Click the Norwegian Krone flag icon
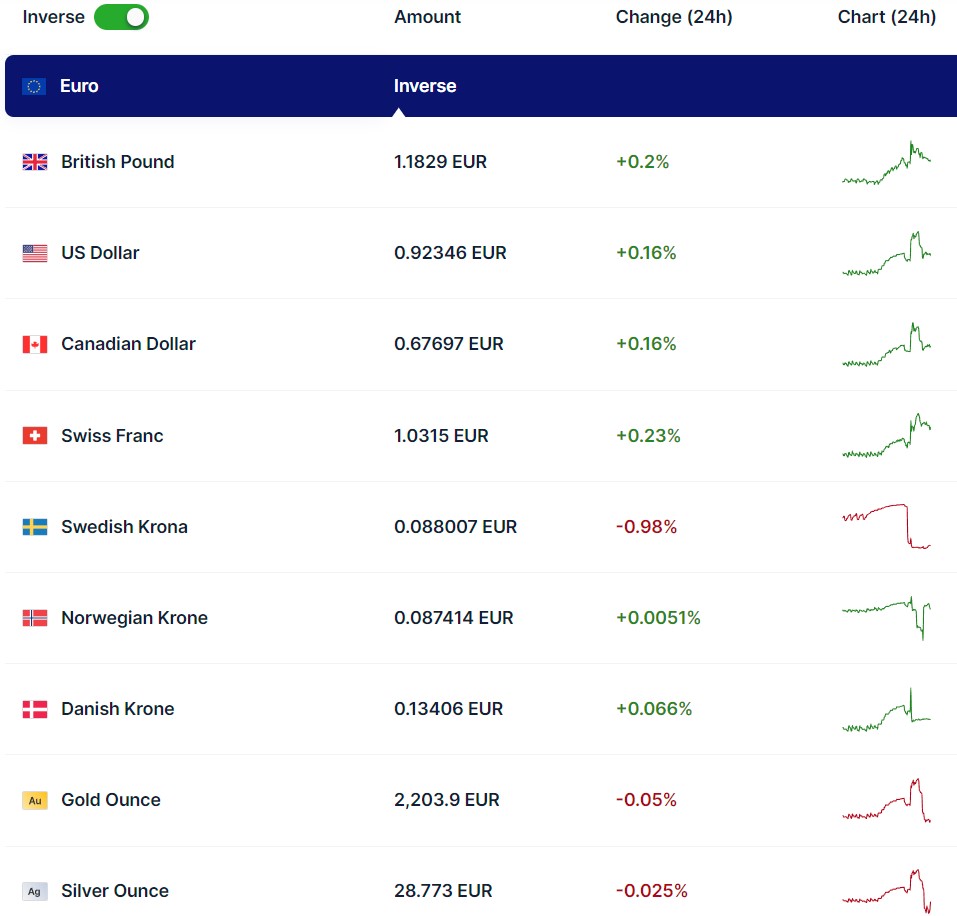The image size is (957, 916). (x=35, y=618)
